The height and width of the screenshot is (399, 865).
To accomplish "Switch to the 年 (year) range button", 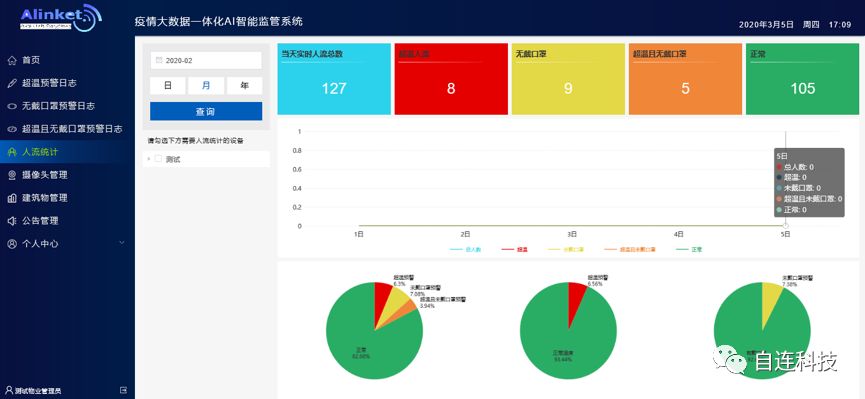I will [244, 86].
